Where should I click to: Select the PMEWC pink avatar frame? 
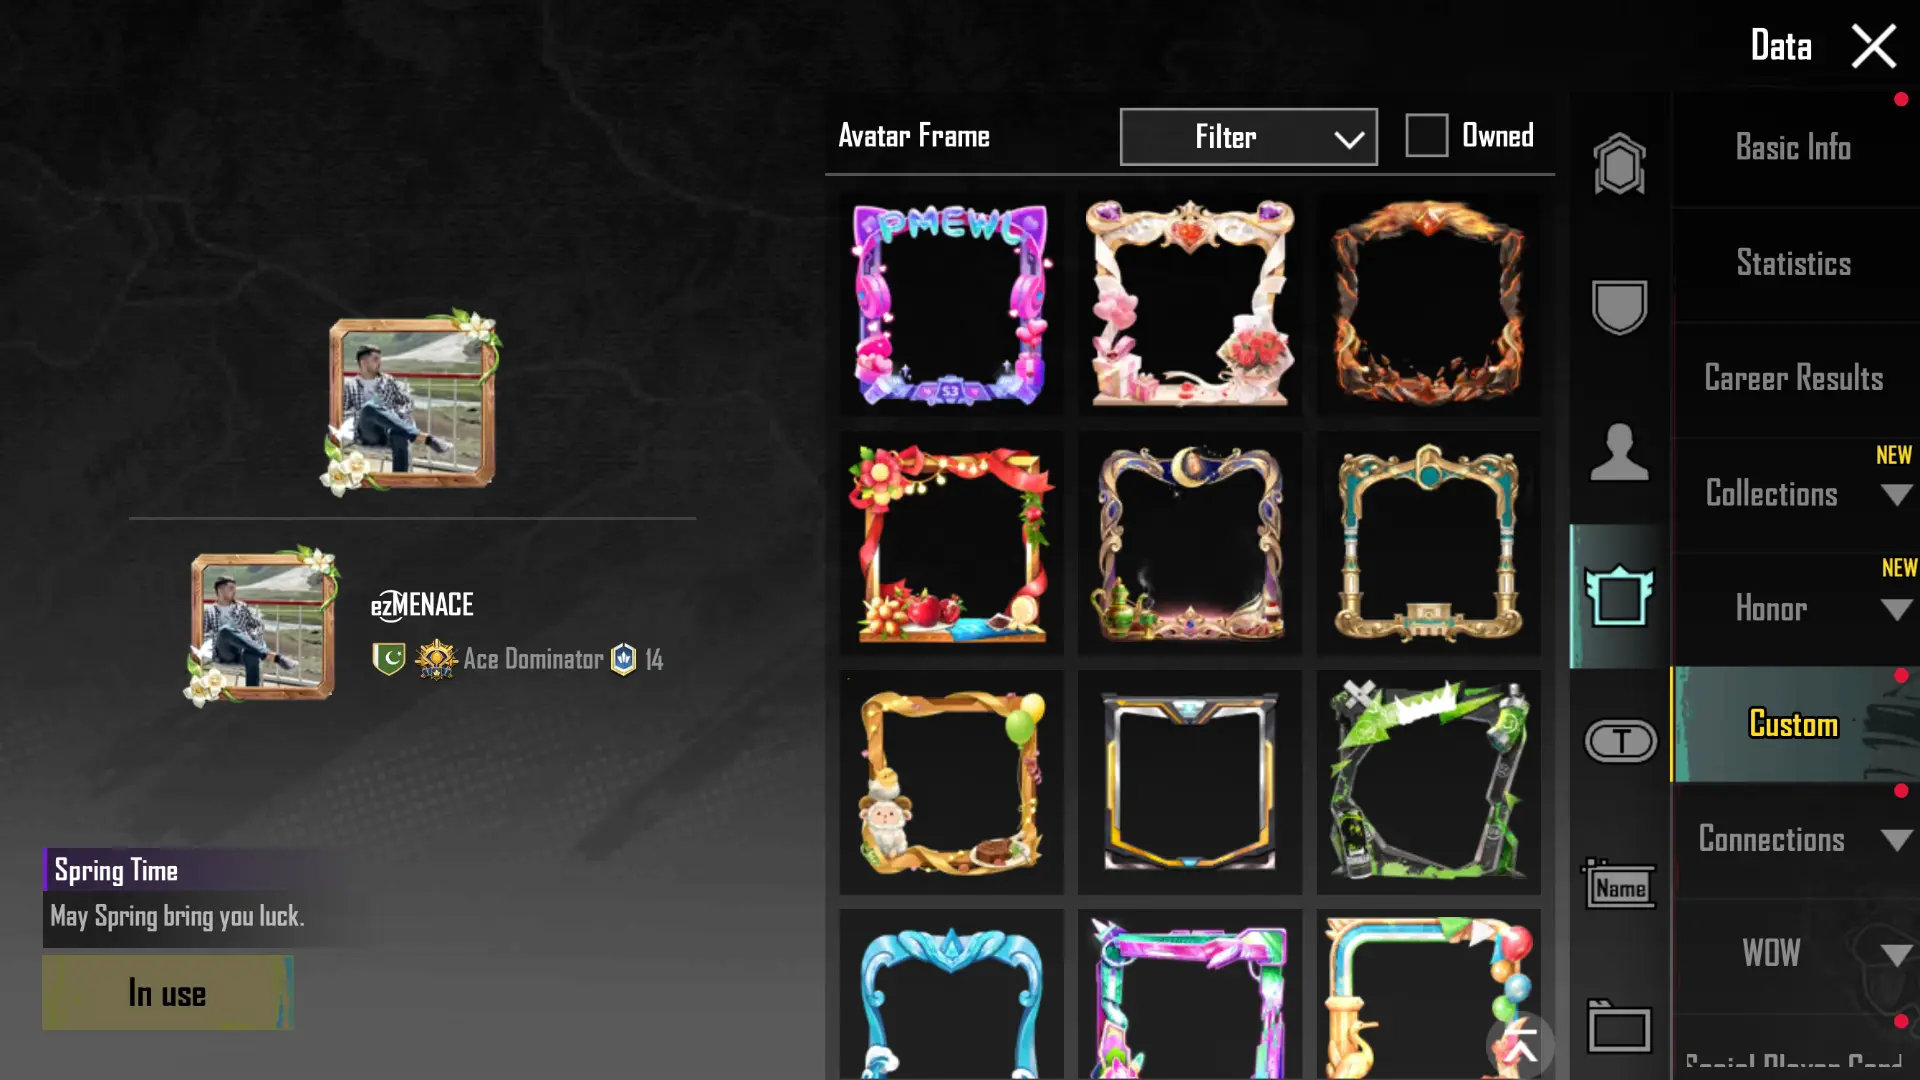pyautogui.click(x=951, y=304)
